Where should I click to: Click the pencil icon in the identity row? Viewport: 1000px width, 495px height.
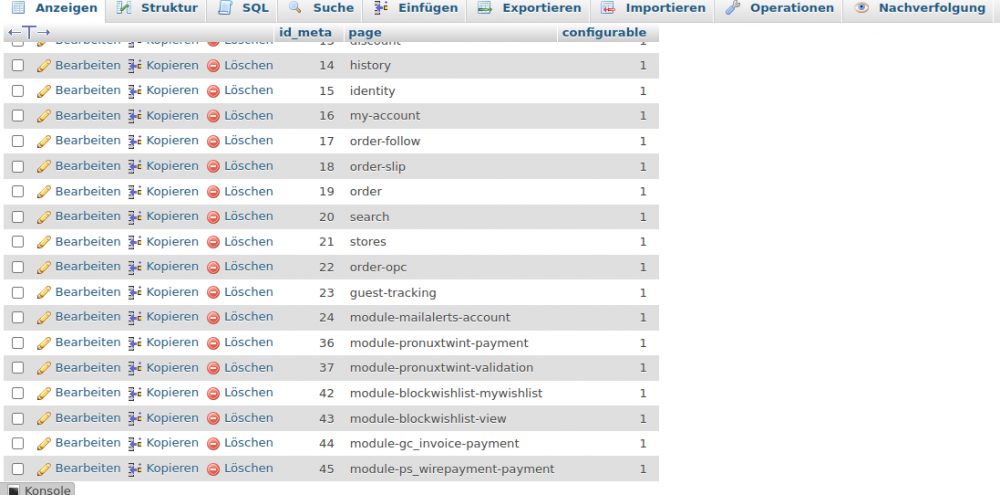[x=43, y=91]
